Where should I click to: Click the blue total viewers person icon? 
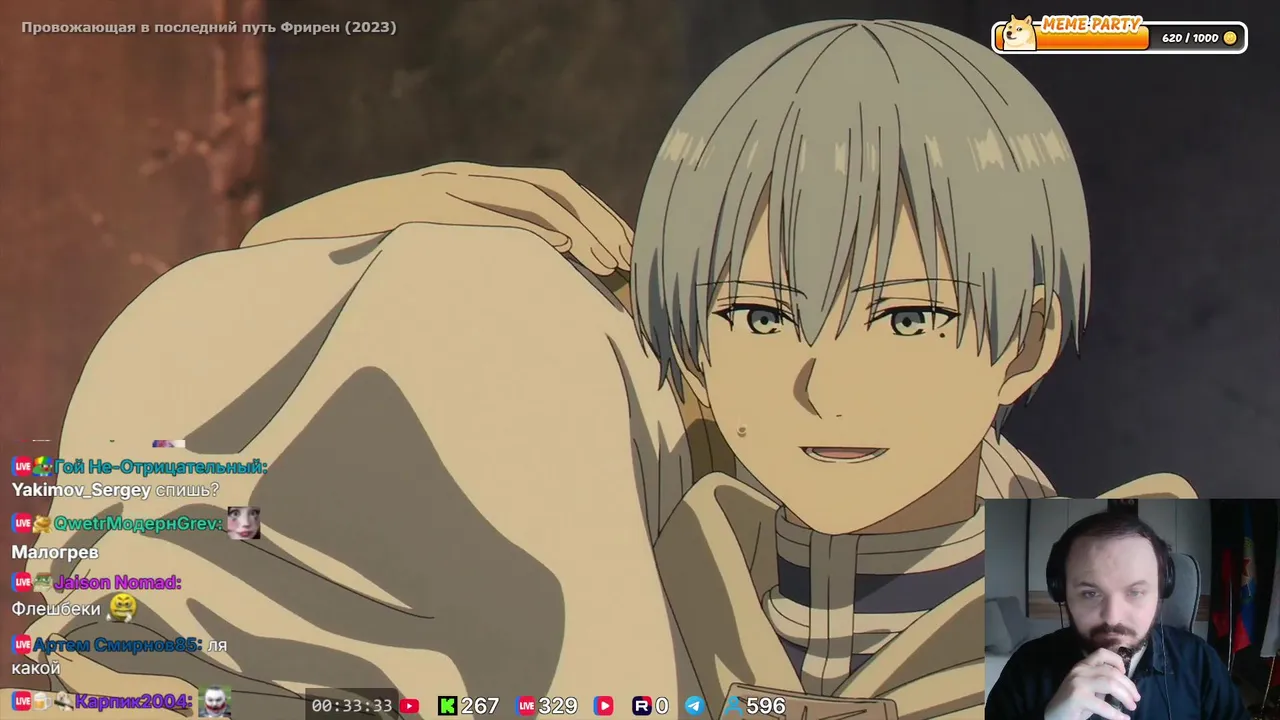[x=734, y=706]
